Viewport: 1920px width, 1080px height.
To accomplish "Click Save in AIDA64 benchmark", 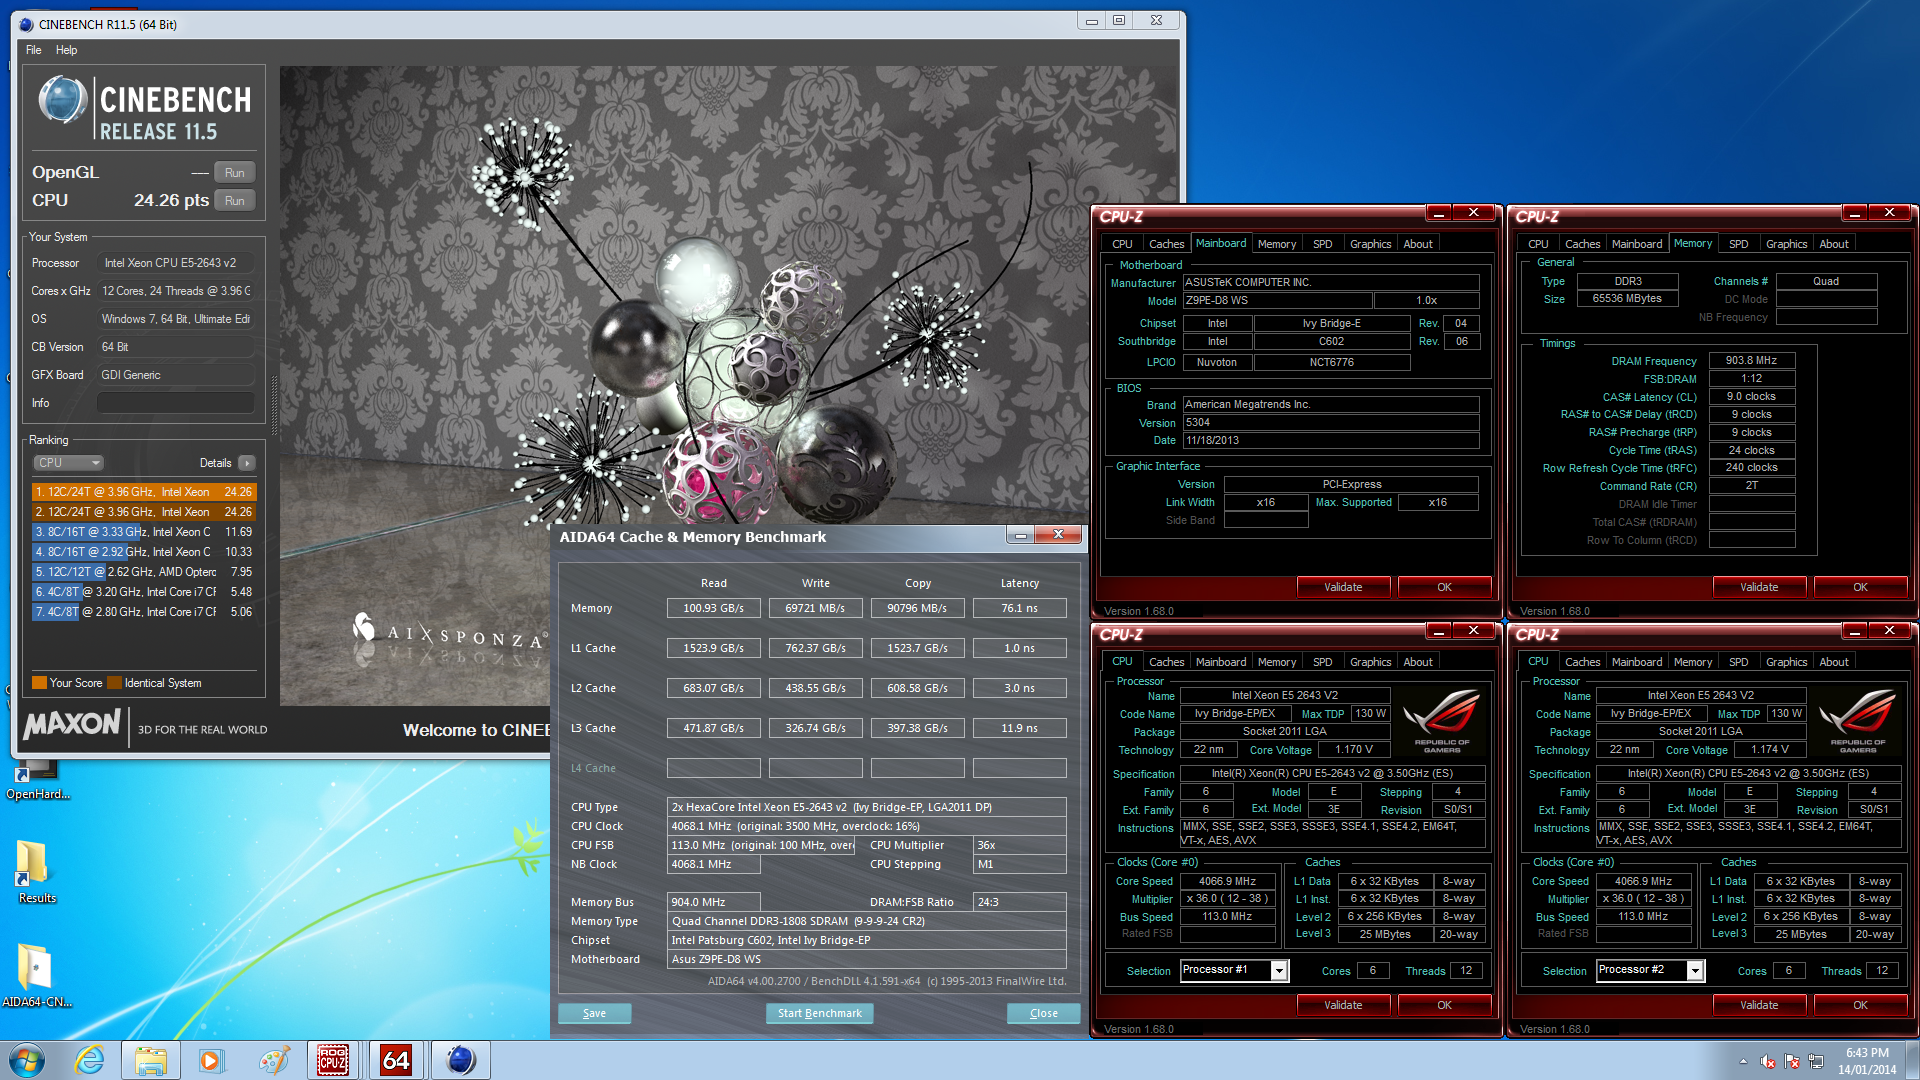I will click(x=594, y=1013).
